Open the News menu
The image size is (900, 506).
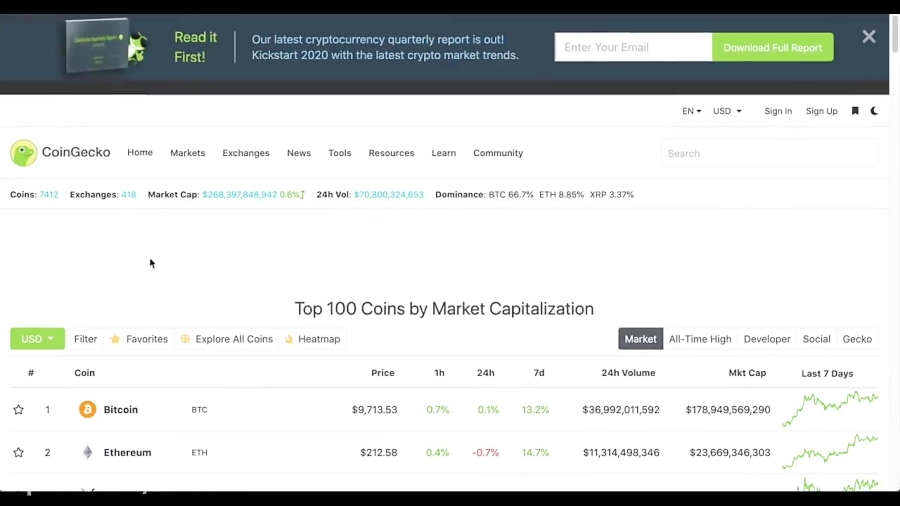click(298, 153)
